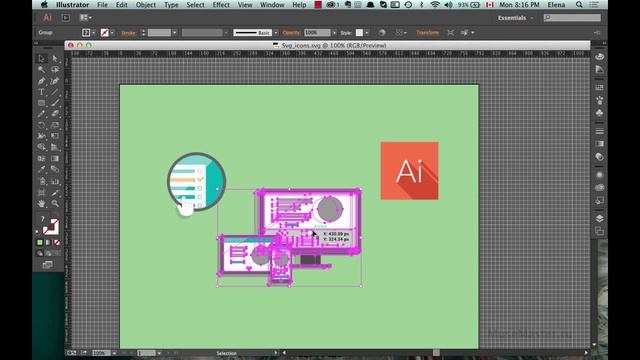This screenshot has width=640, height=360.
Task: Click the Fill and Stroke swatch in toolbar
Action: tap(51, 227)
